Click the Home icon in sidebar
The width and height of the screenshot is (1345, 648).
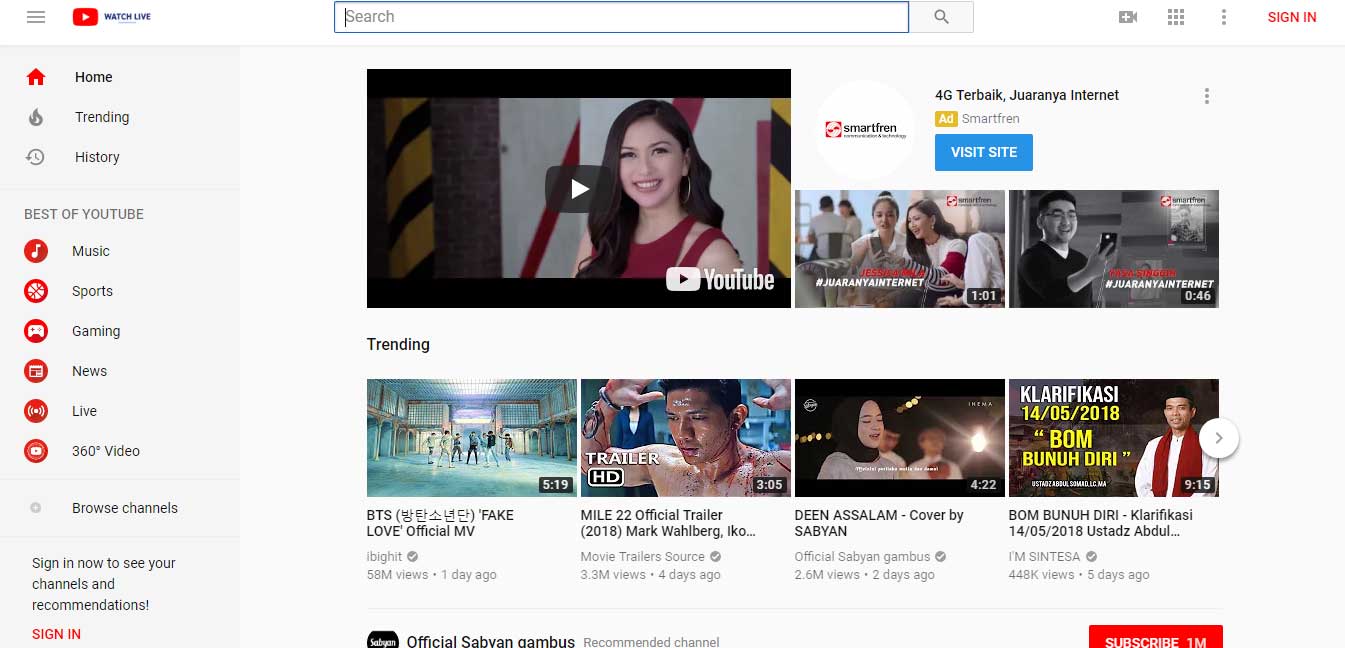(x=36, y=77)
